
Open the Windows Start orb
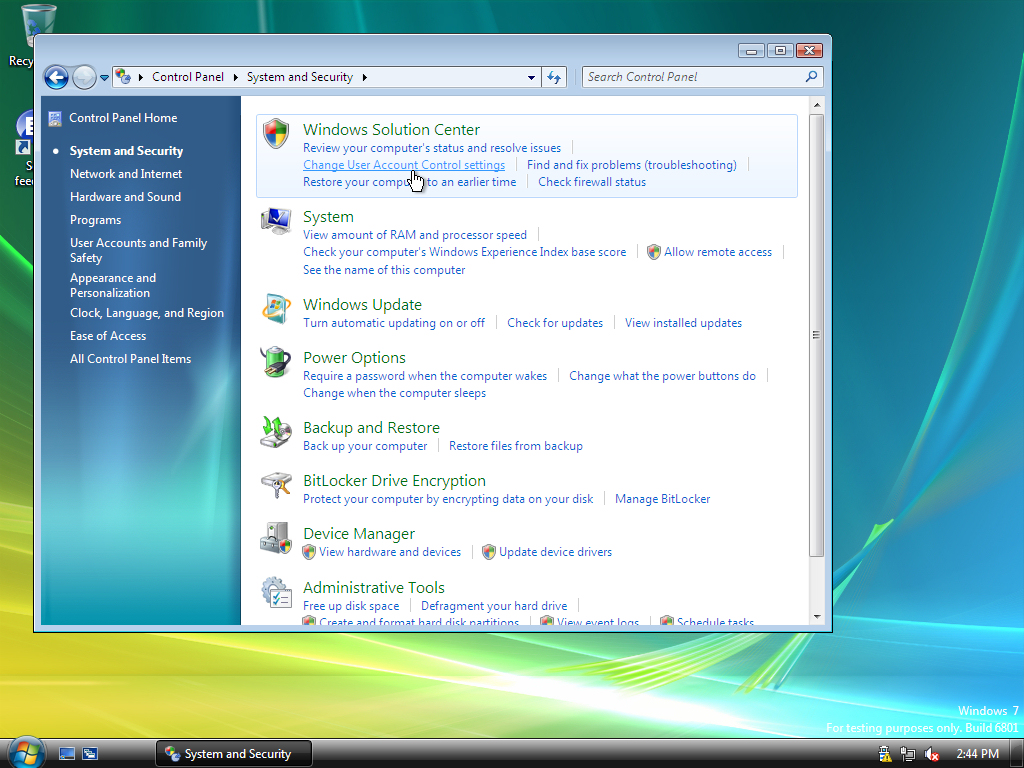point(26,753)
